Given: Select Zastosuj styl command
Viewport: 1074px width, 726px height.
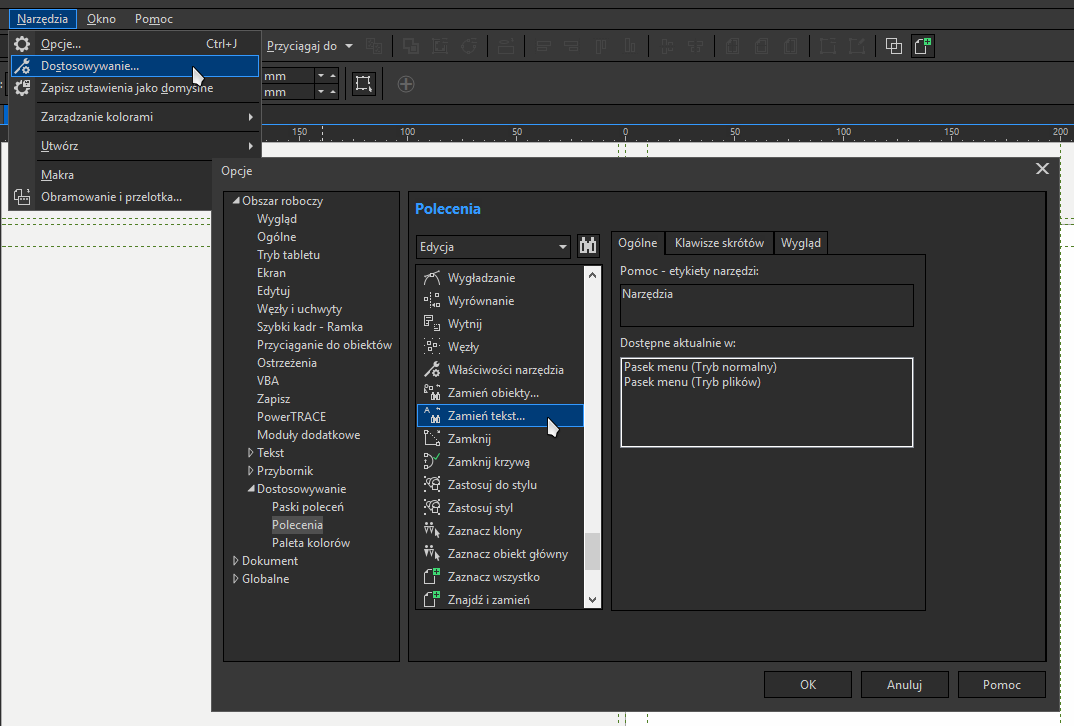Looking at the screenshot, I should (x=499, y=508).
